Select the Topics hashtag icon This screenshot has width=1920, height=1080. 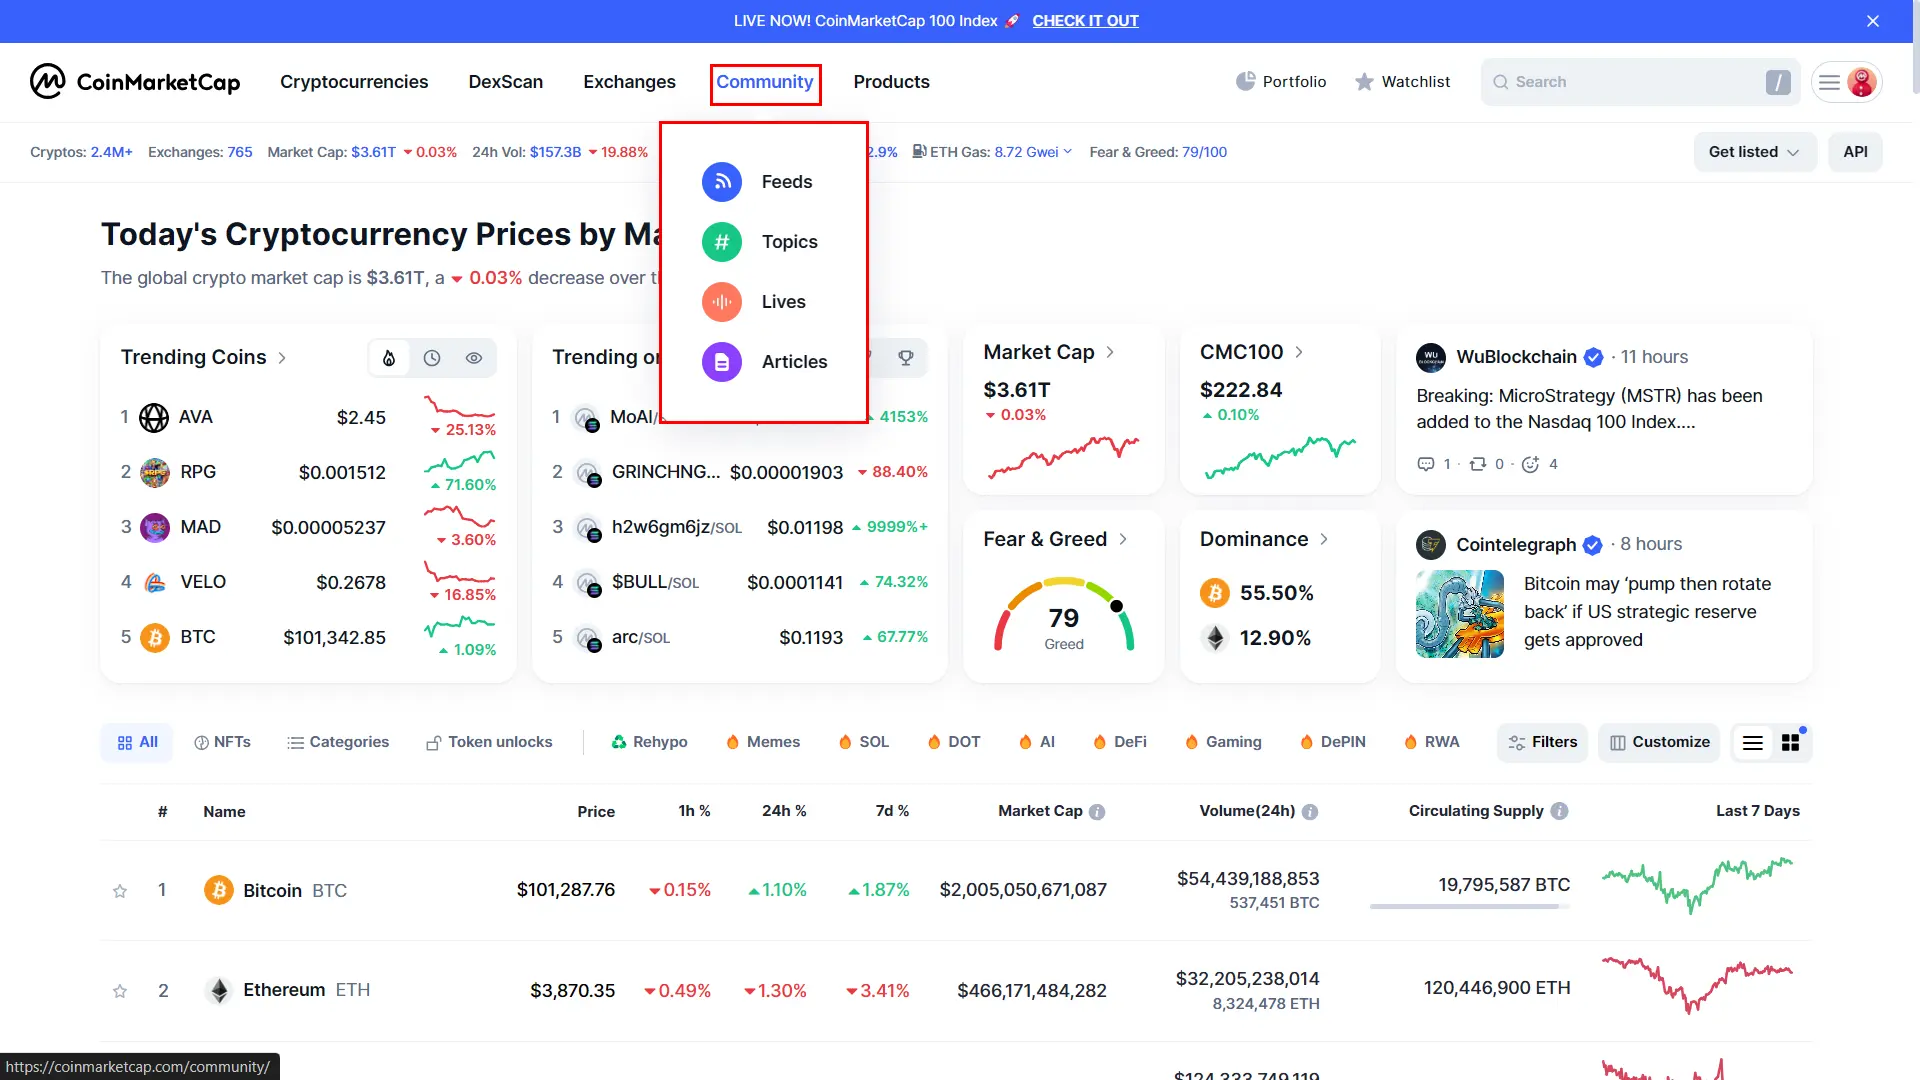[x=722, y=242]
